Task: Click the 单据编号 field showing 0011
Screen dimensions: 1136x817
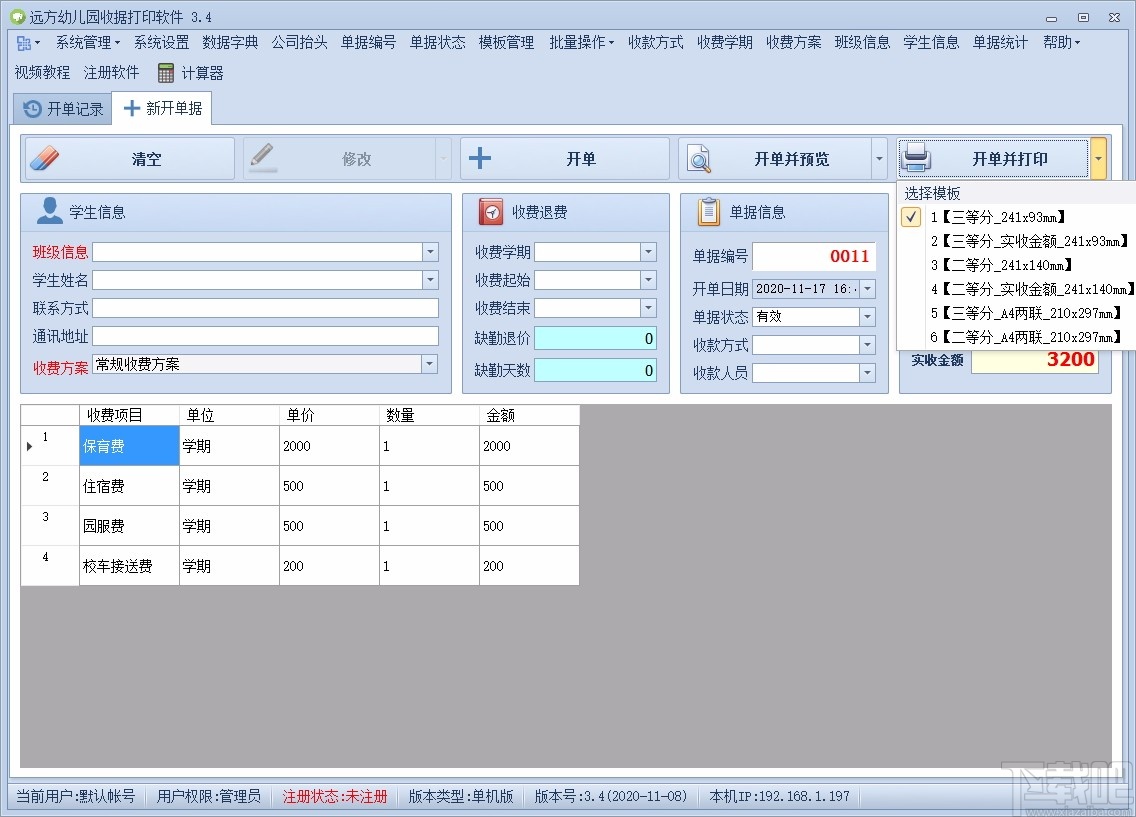Action: tap(814, 256)
